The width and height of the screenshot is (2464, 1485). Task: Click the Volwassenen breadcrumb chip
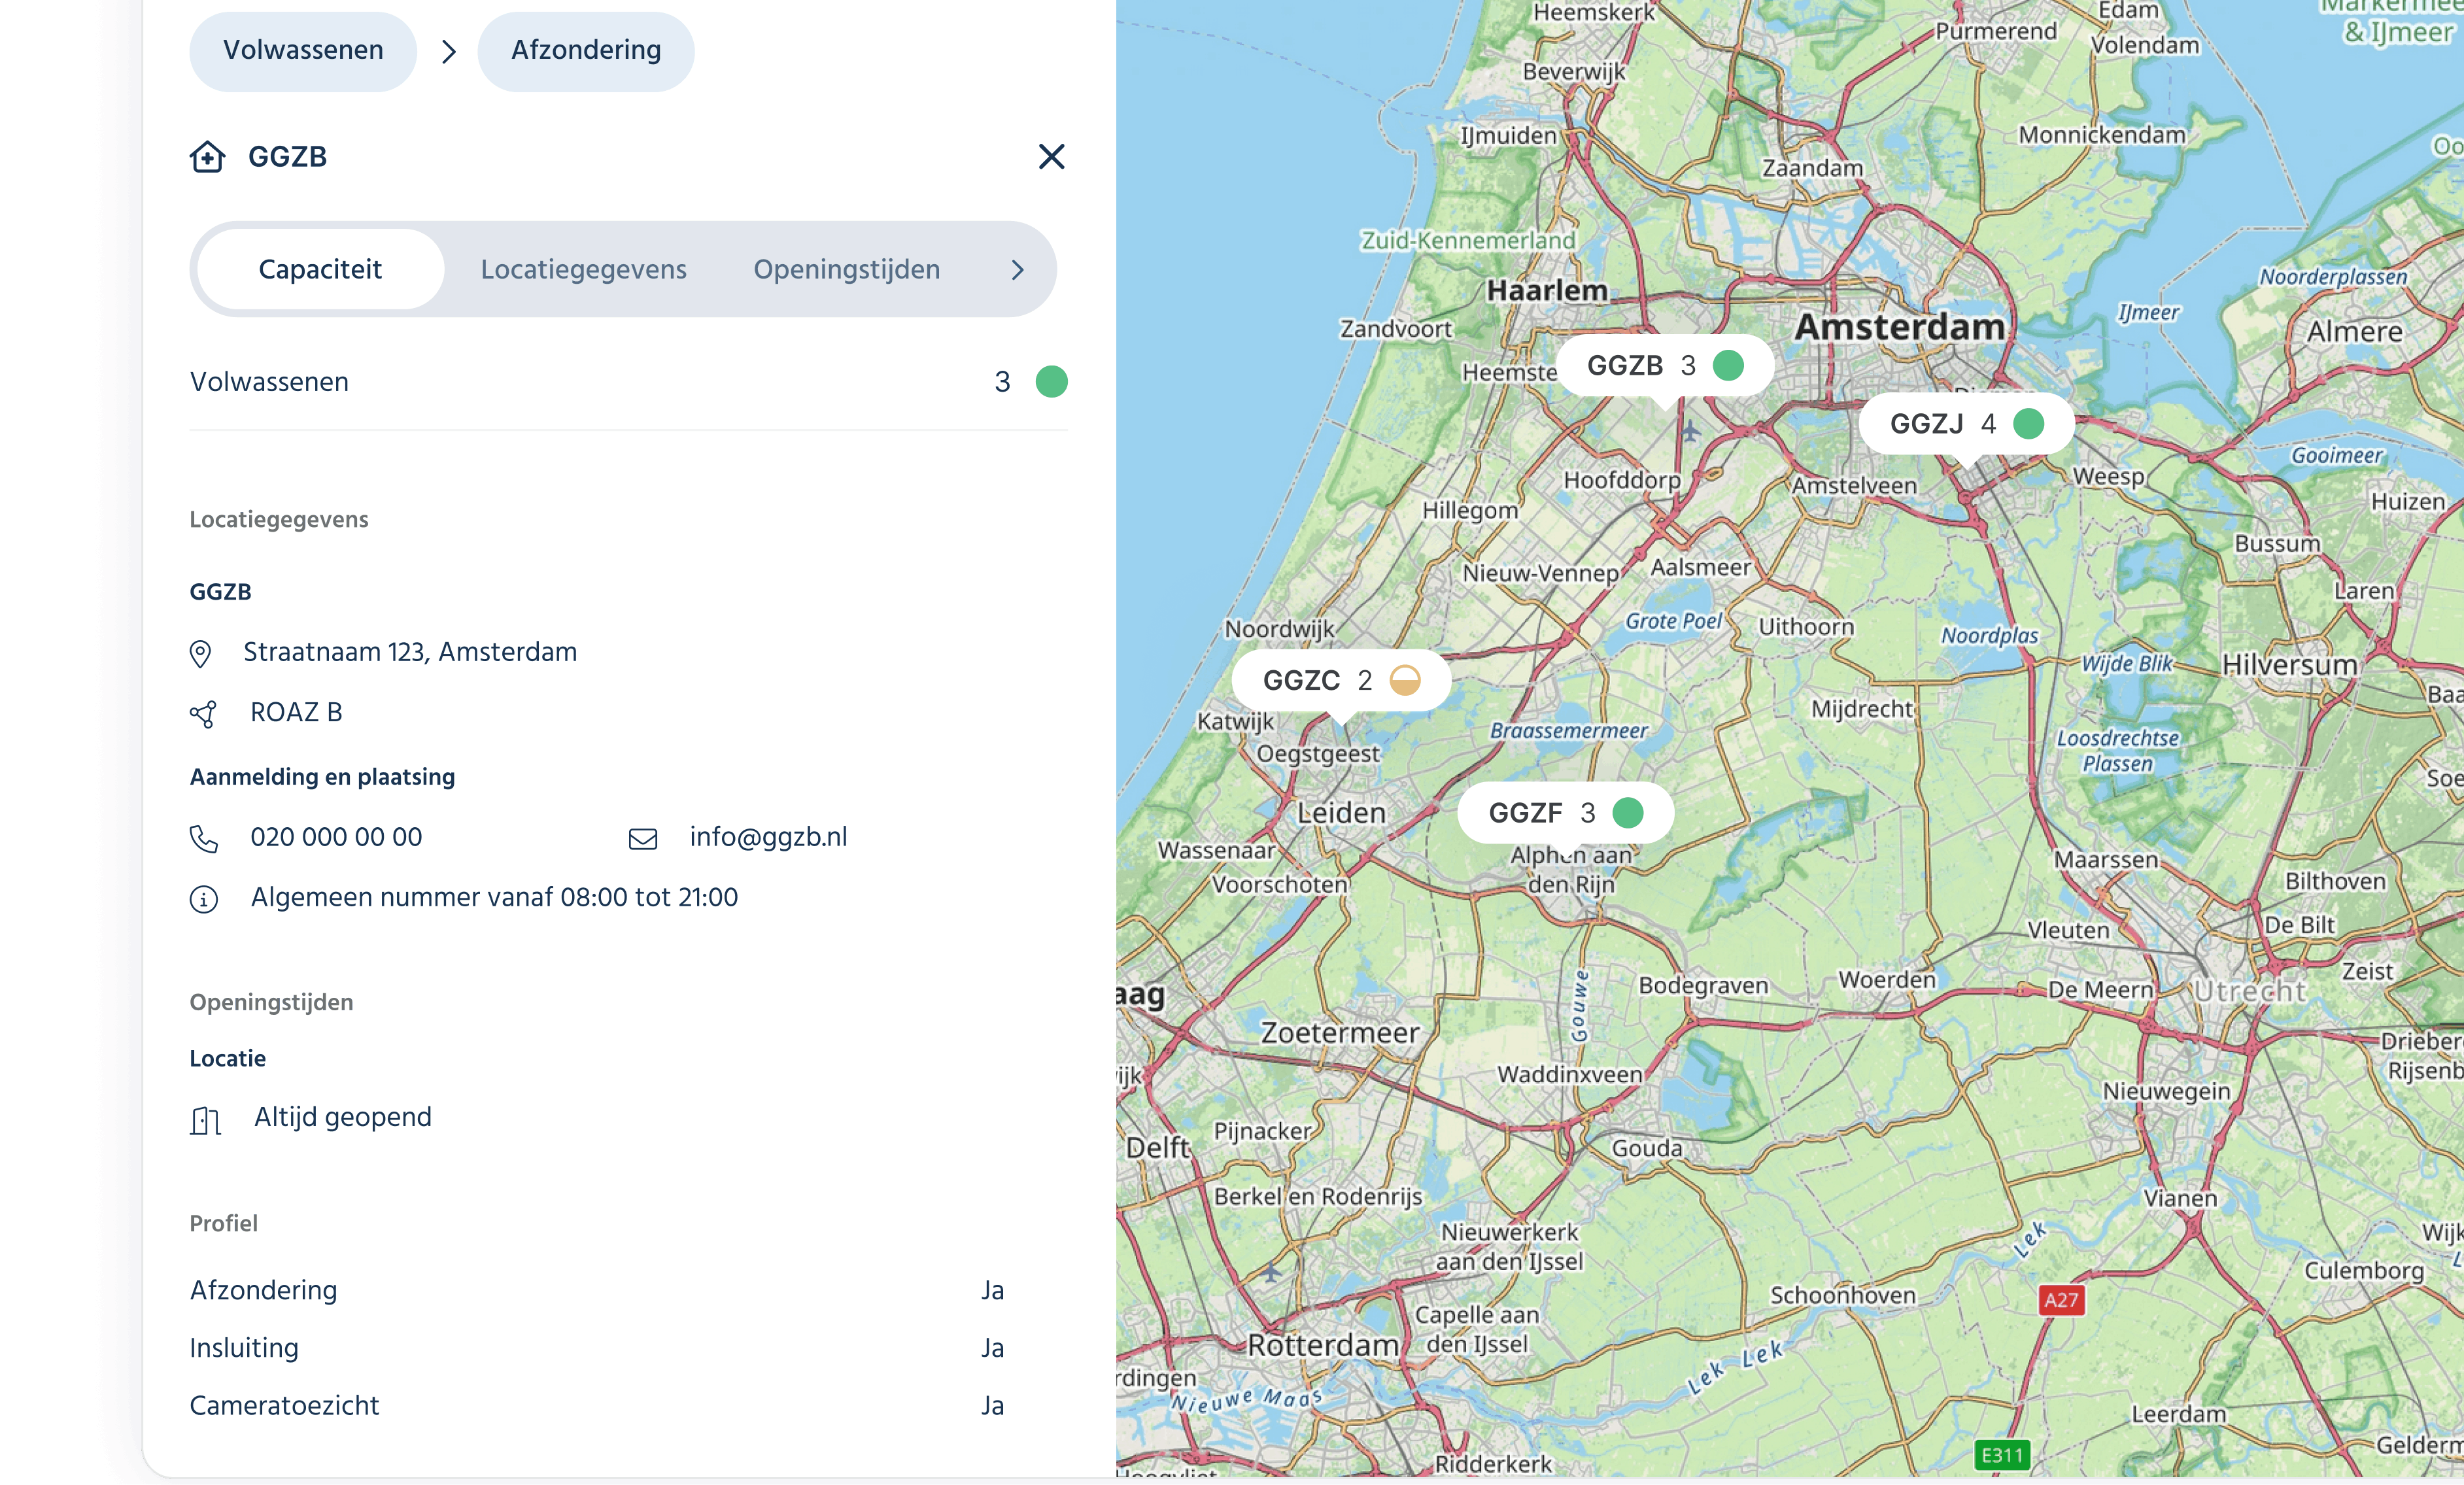pyautogui.click(x=303, y=51)
